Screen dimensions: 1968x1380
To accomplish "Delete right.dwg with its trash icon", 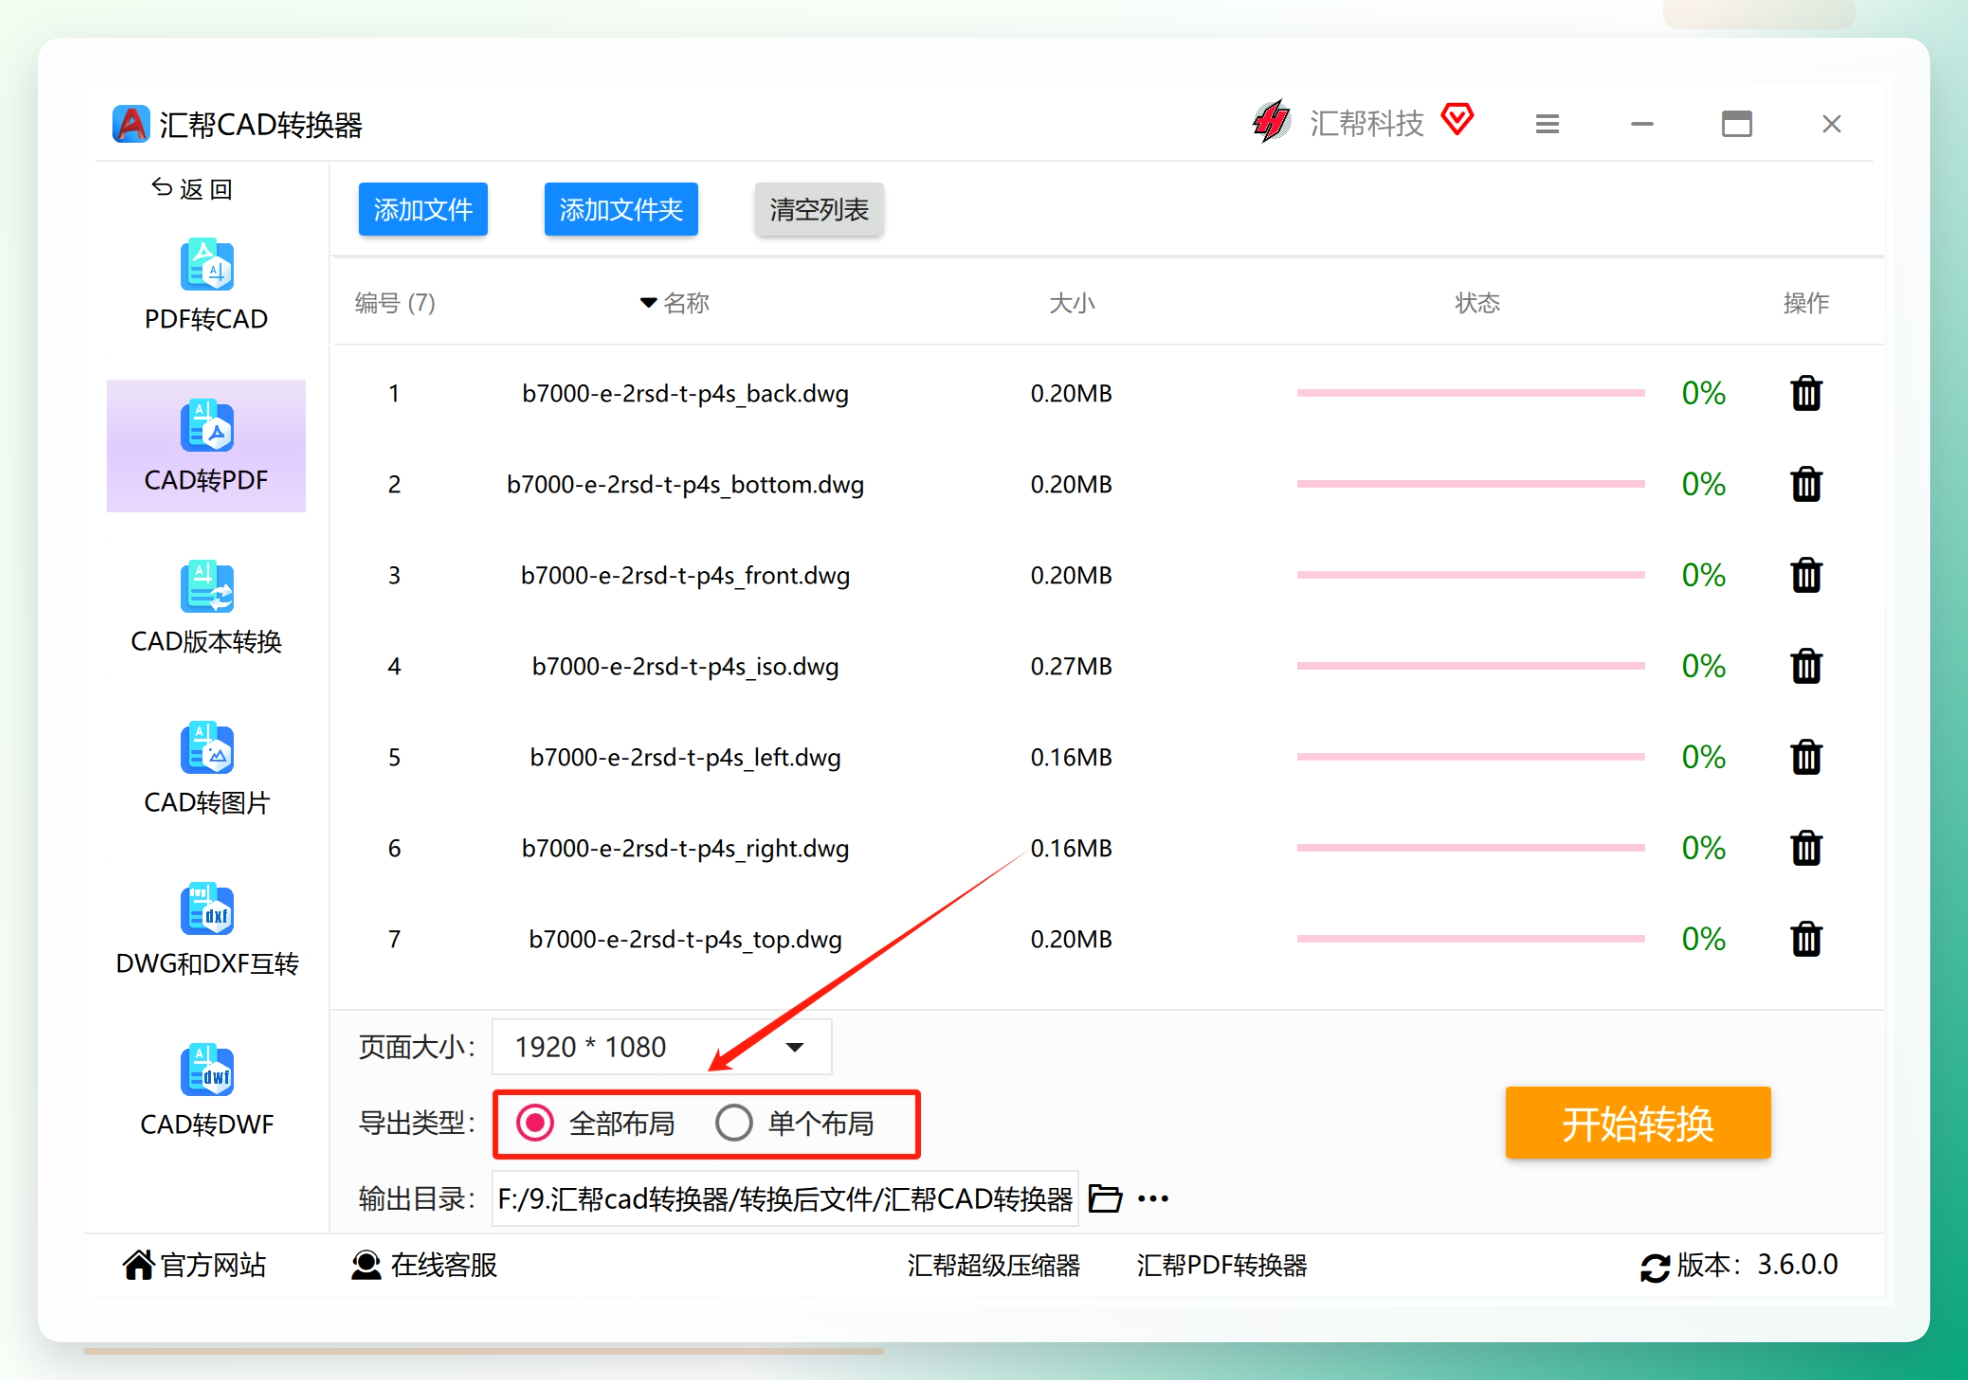I will (1806, 848).
